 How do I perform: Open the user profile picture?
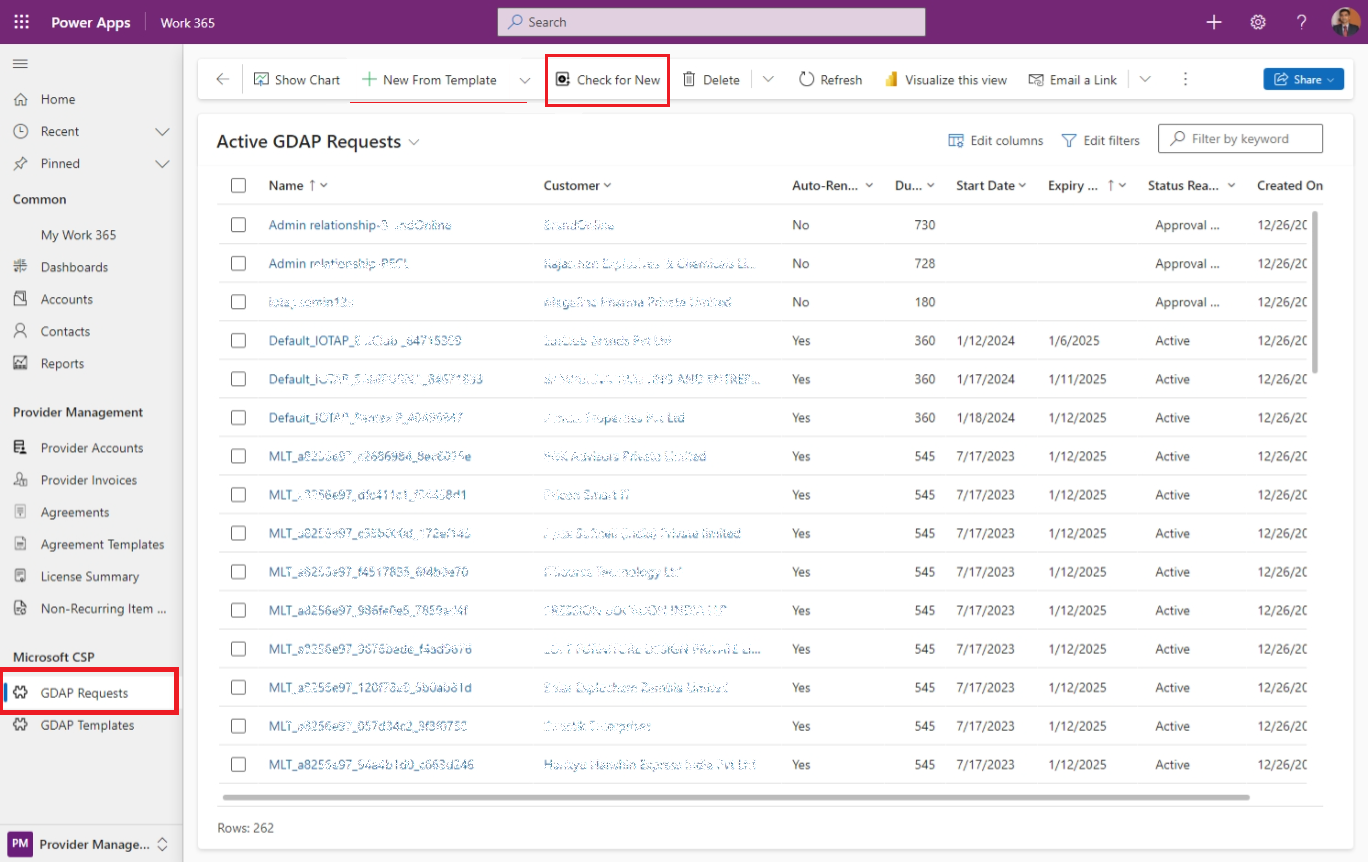[1345, 22]
